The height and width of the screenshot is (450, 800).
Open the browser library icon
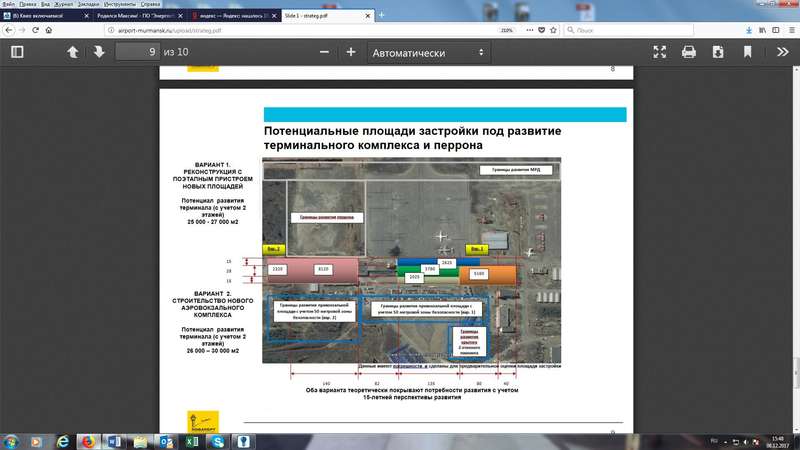coord(762,31)
